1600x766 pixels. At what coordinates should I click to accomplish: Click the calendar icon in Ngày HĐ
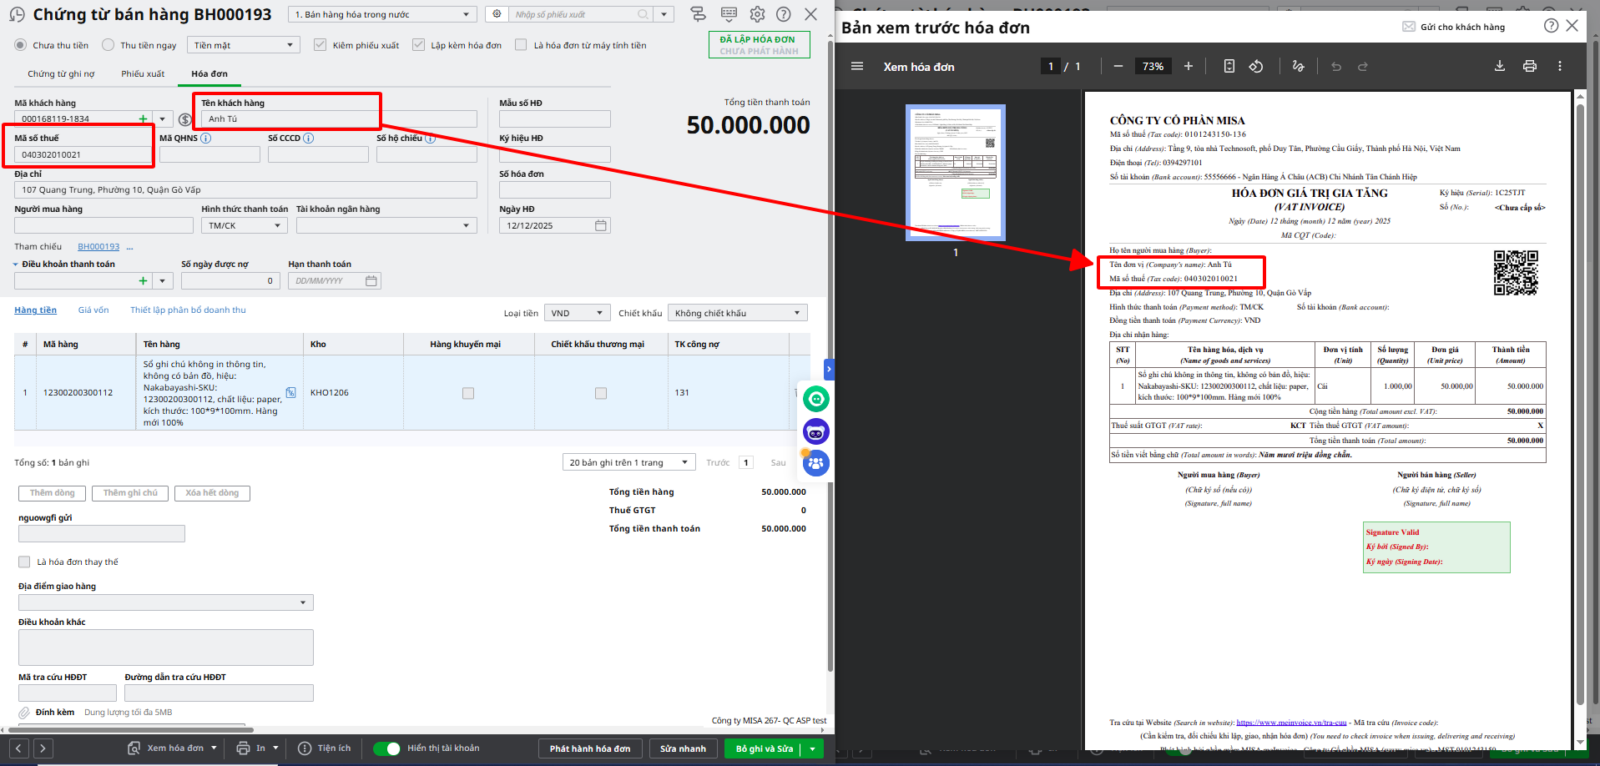[600, 226]
